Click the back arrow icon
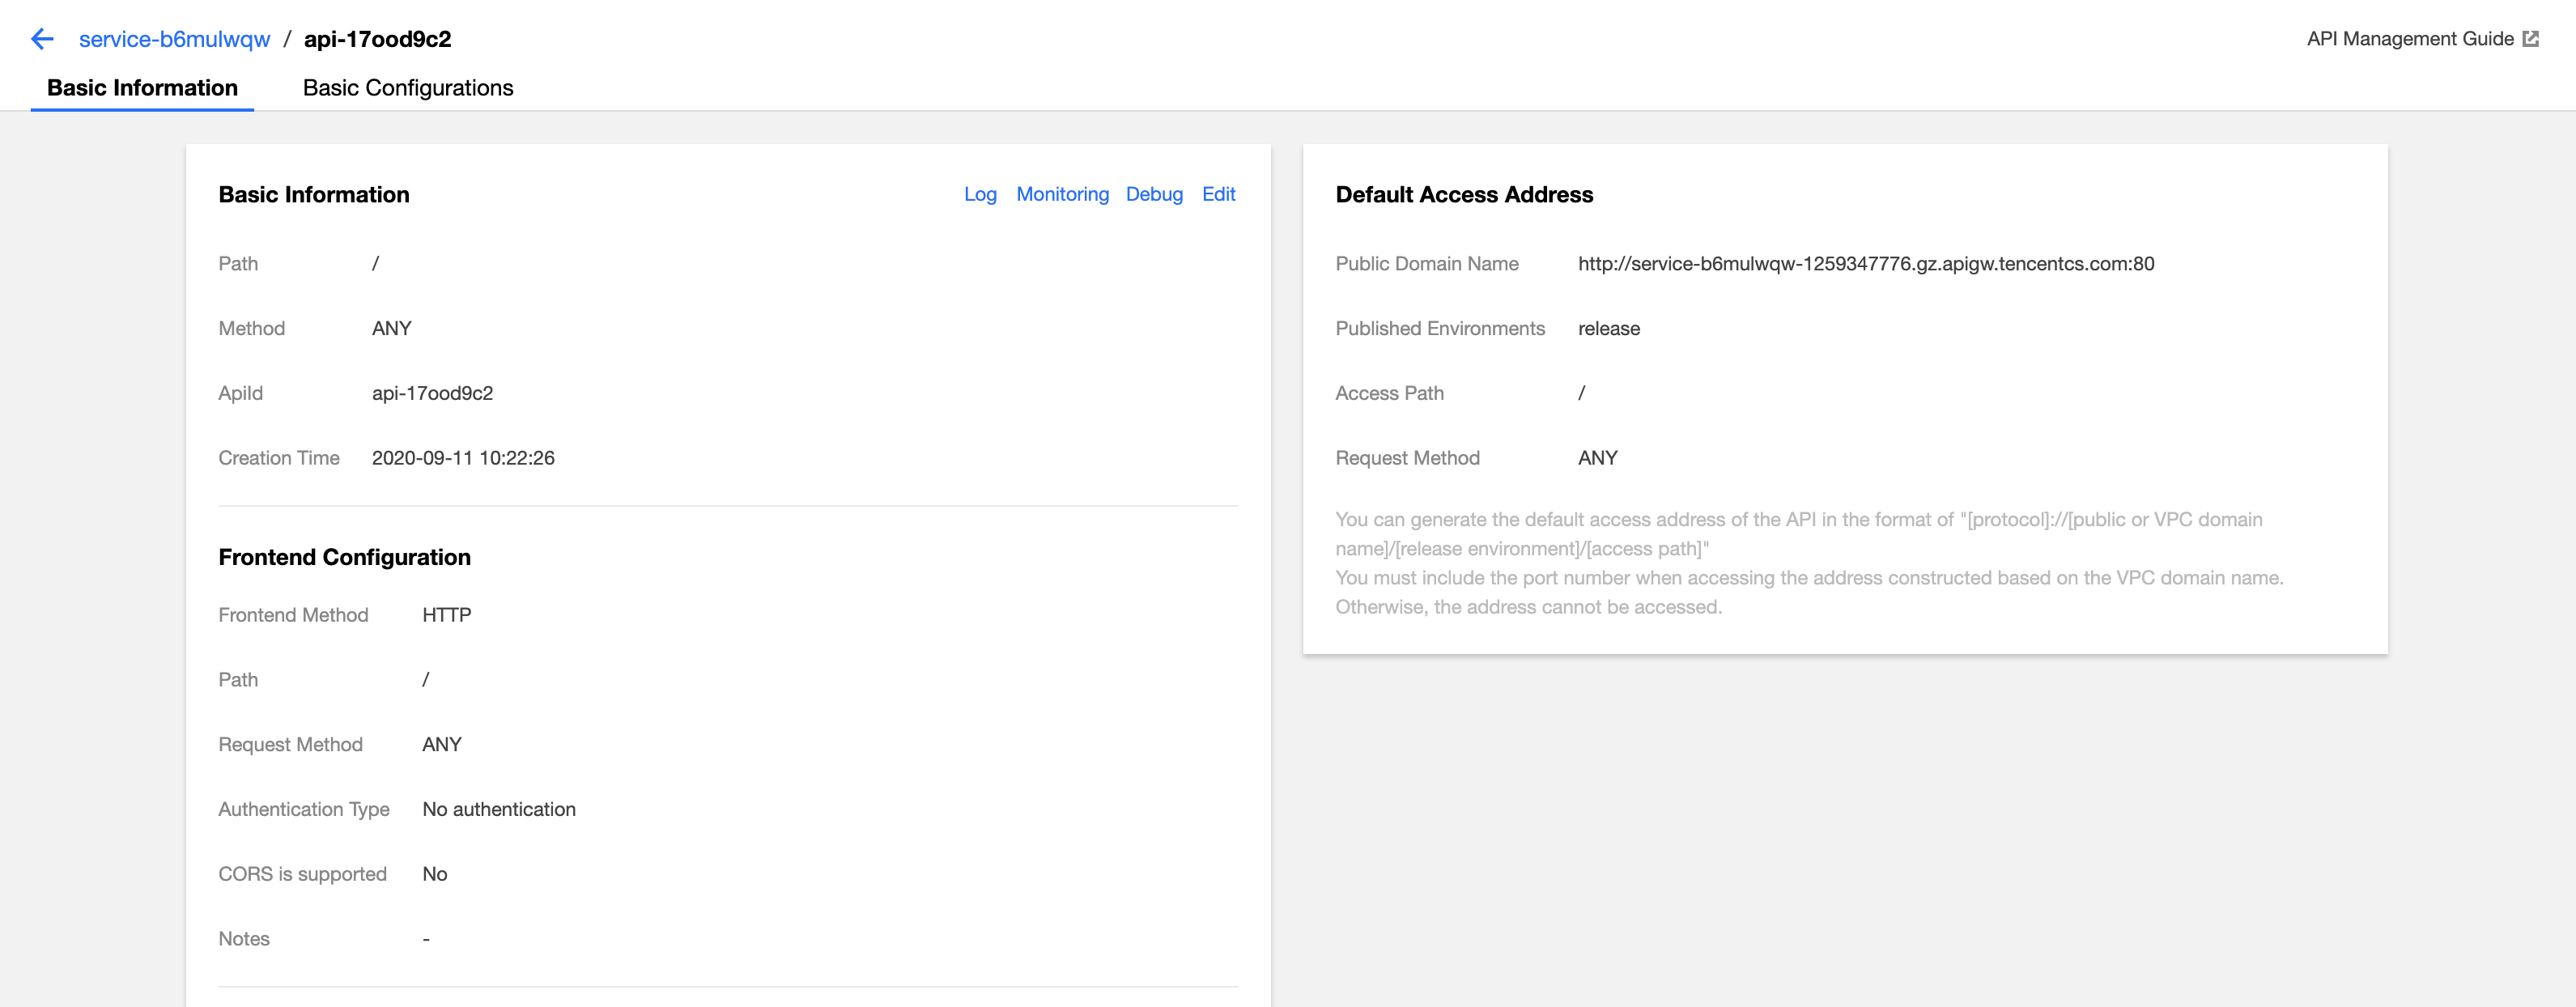 pyautogui.click(x=42, y=39)
